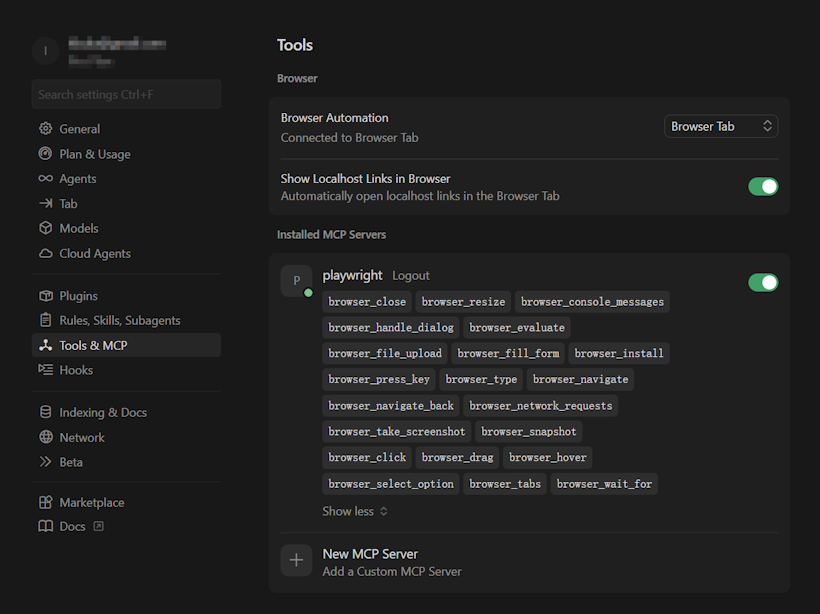Click the General gear icon in sidebar
Screen dimensions: 820x614
(x=45, y=129)
